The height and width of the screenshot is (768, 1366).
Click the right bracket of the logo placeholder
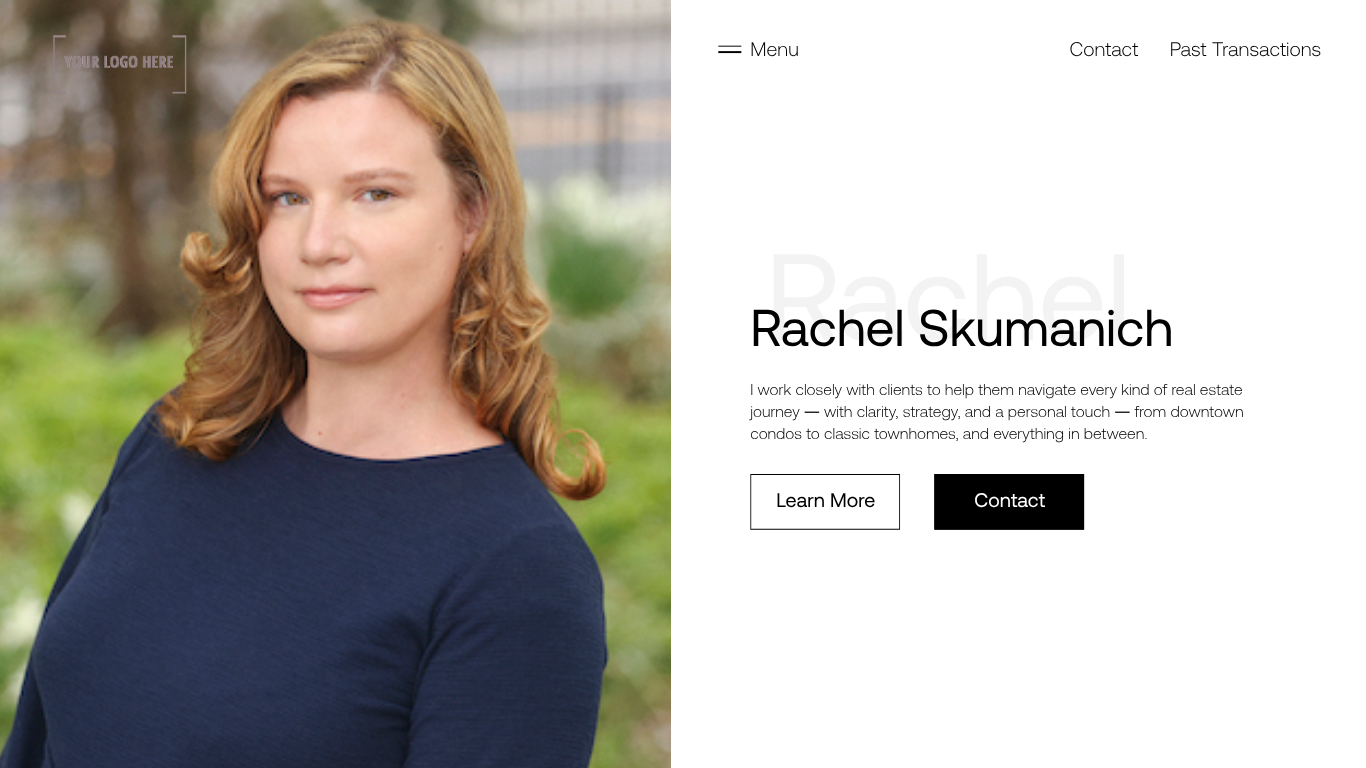[181, 64]
